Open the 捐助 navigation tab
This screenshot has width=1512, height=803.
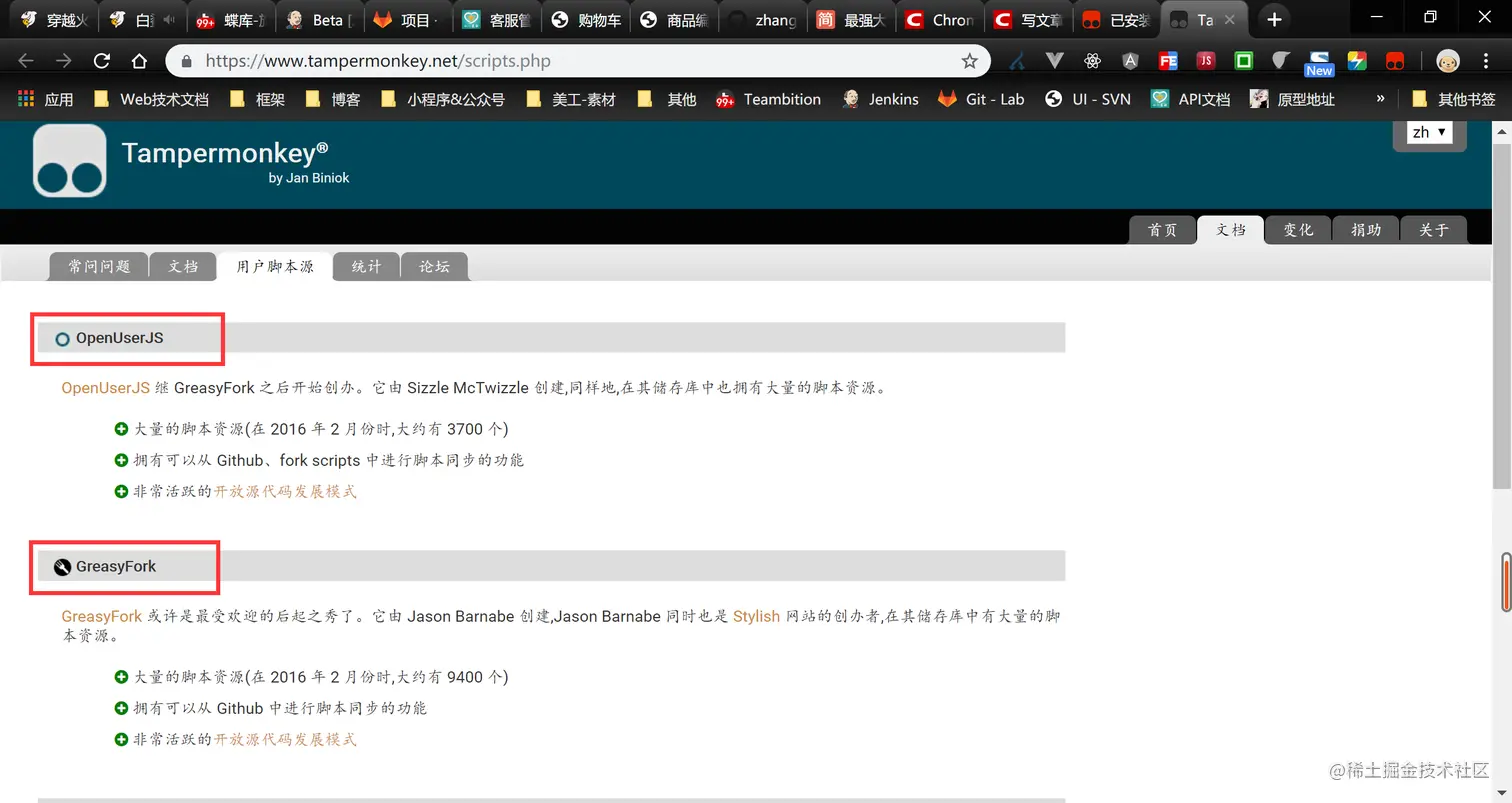(1366, 230)
